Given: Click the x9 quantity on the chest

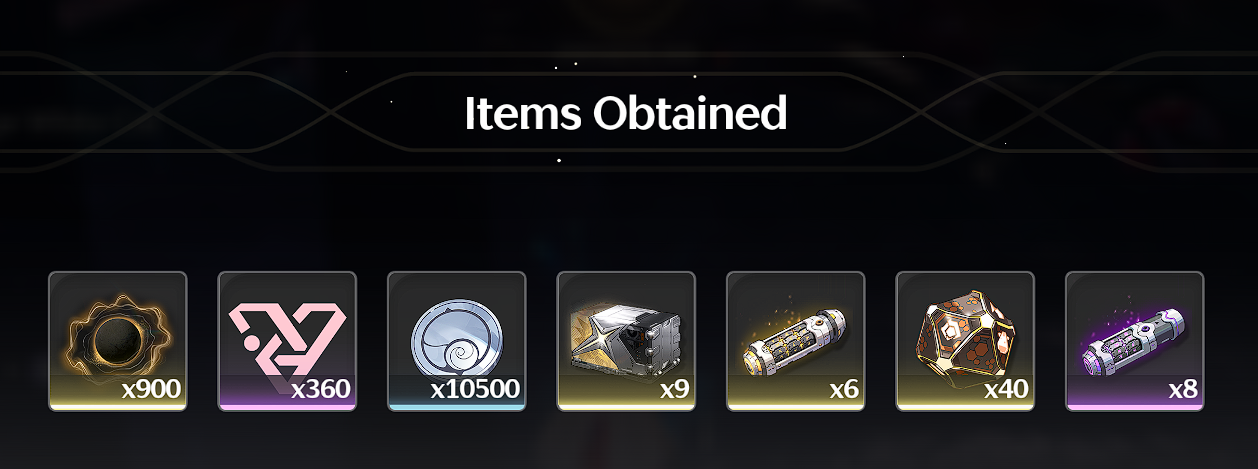Looking at the screenshot, I should (675, 389).
